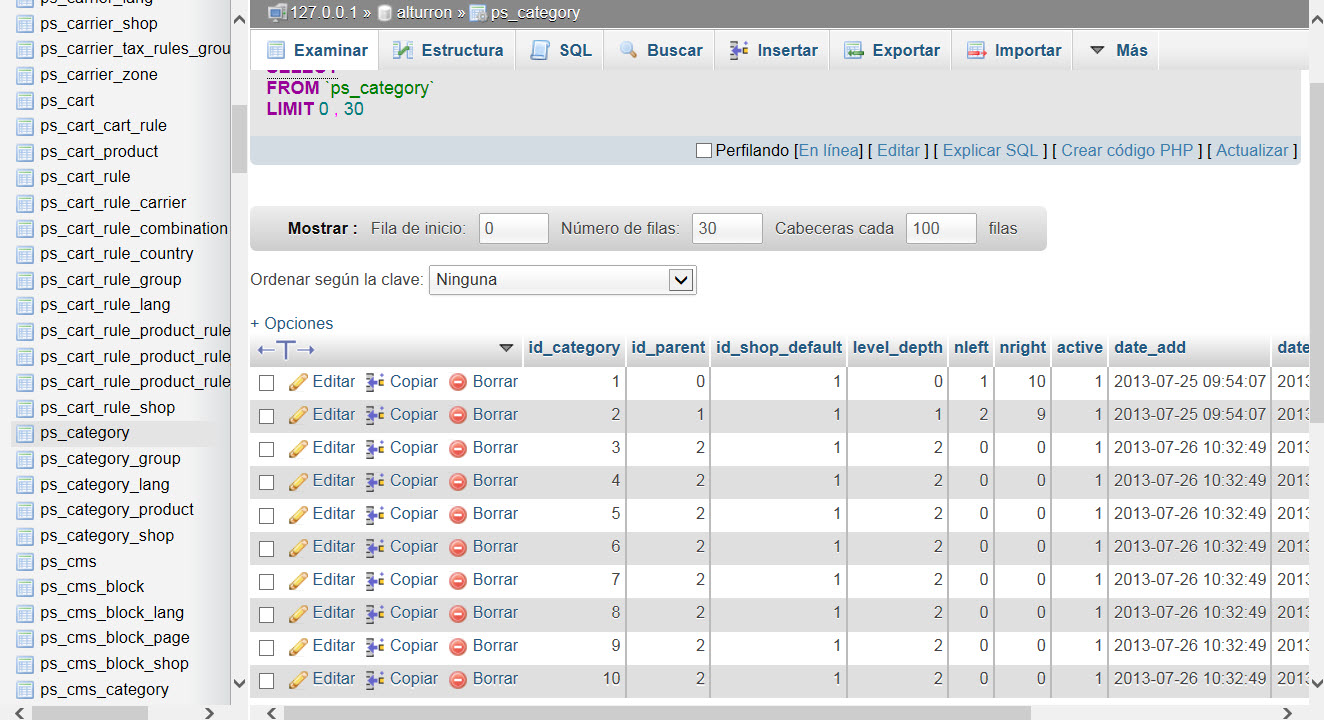Screen dimensions: 1324x720
Task: Open the alturron database breadcrumb link
Action: coord(425,13)
